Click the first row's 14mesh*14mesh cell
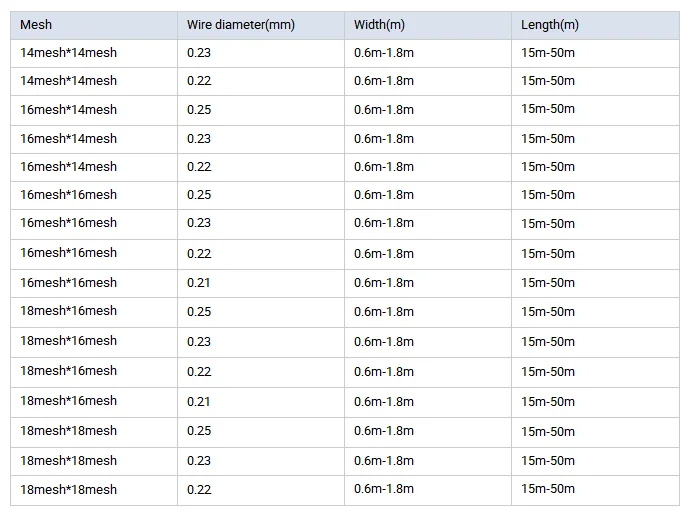The image size is (695, 514). click(68, 52)
